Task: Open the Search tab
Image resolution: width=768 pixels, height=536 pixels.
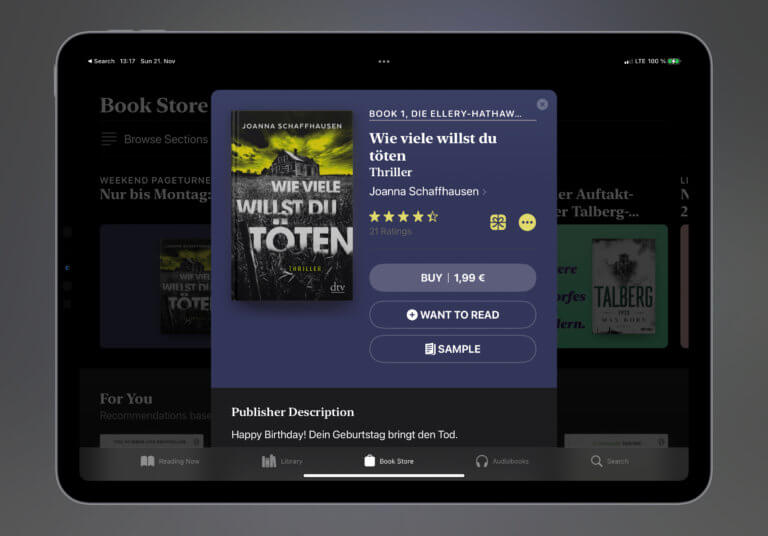Action: tap(609, 461)
